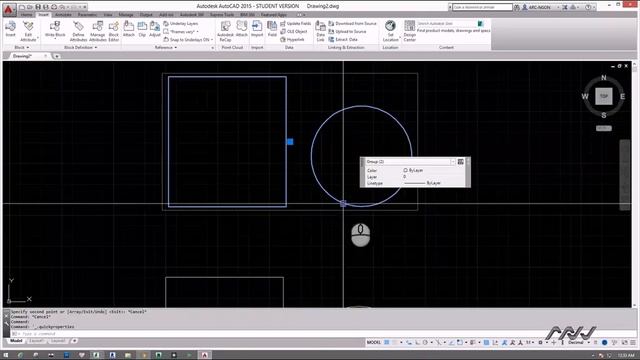Switch to the Annotate ribbon tab

tap(63, 15)
